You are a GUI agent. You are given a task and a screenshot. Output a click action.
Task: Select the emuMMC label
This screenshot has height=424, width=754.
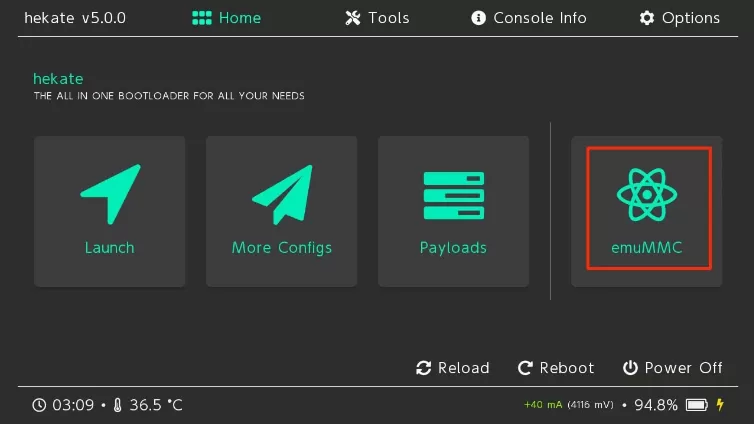[x=646, y=248]
